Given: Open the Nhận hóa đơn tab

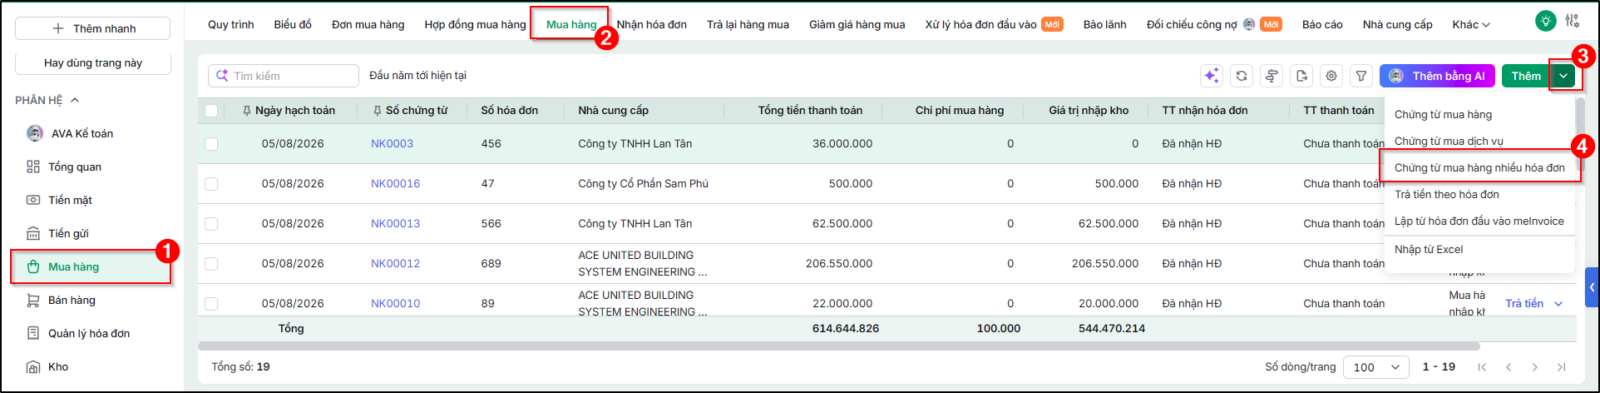Looking at the screenshot, I should [652, 25].
